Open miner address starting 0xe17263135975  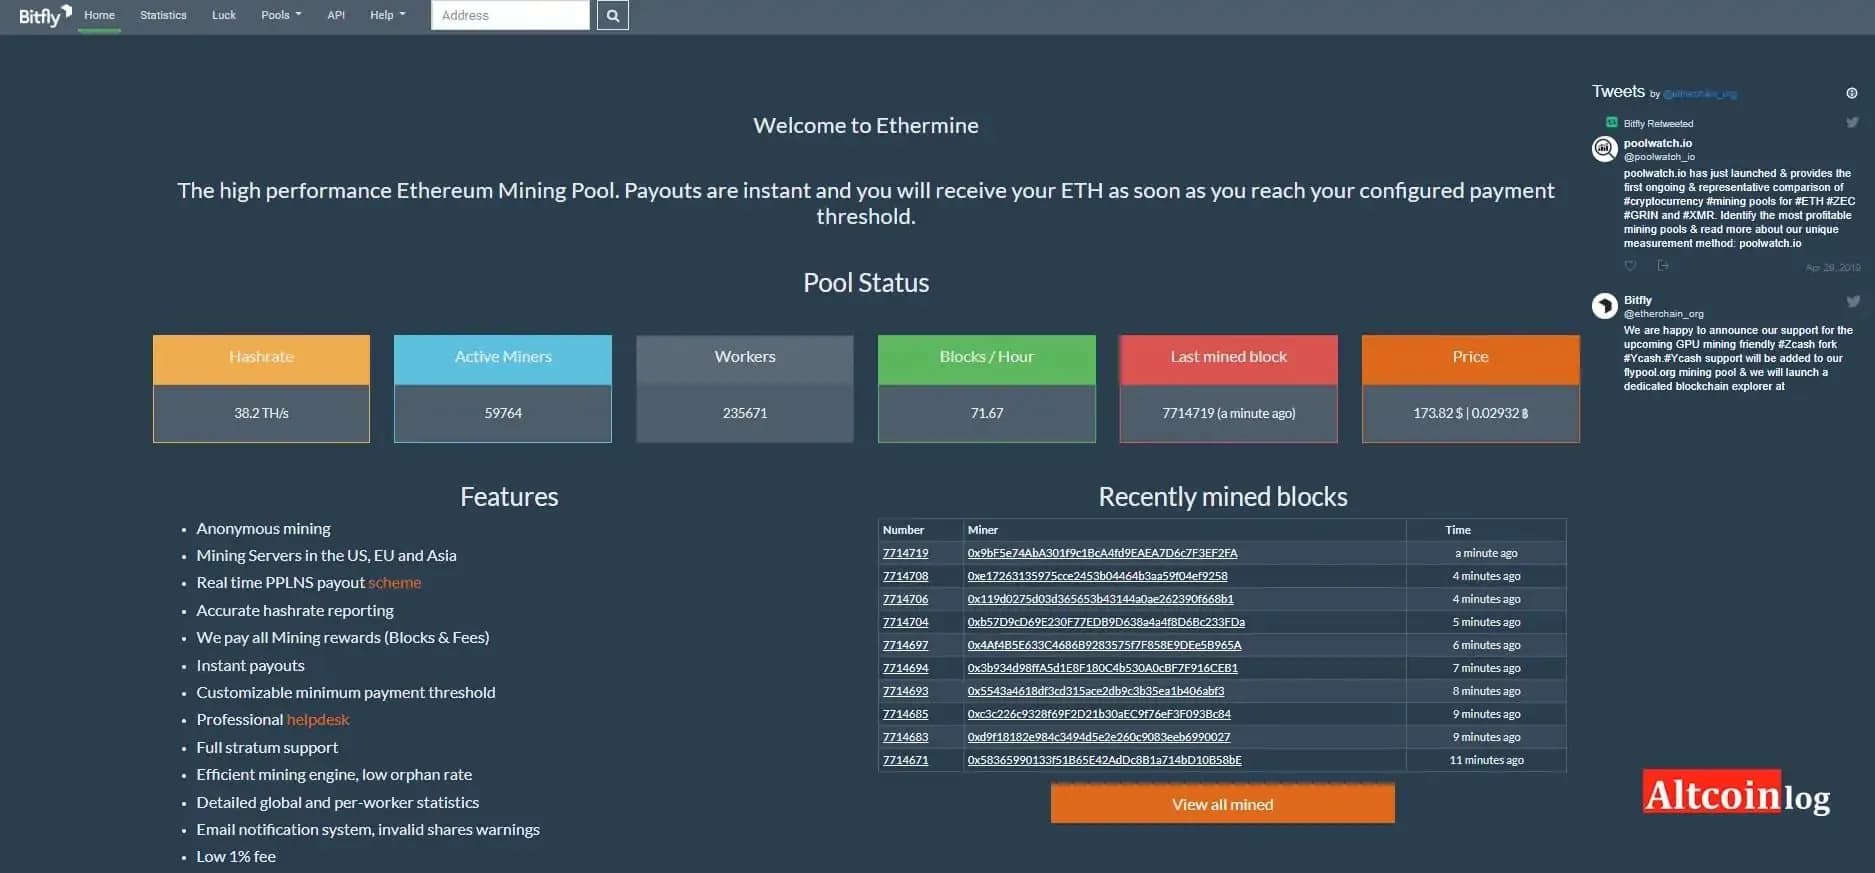click(1098, 576)
